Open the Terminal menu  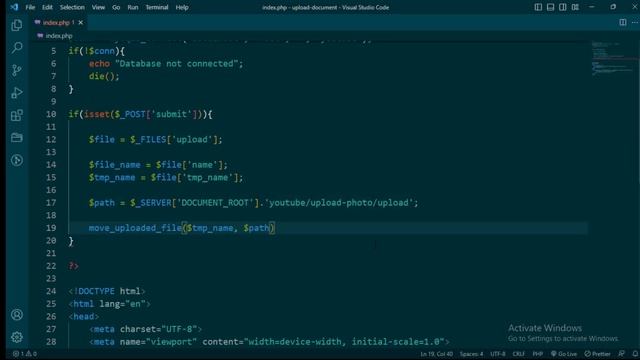coord(157,7)
